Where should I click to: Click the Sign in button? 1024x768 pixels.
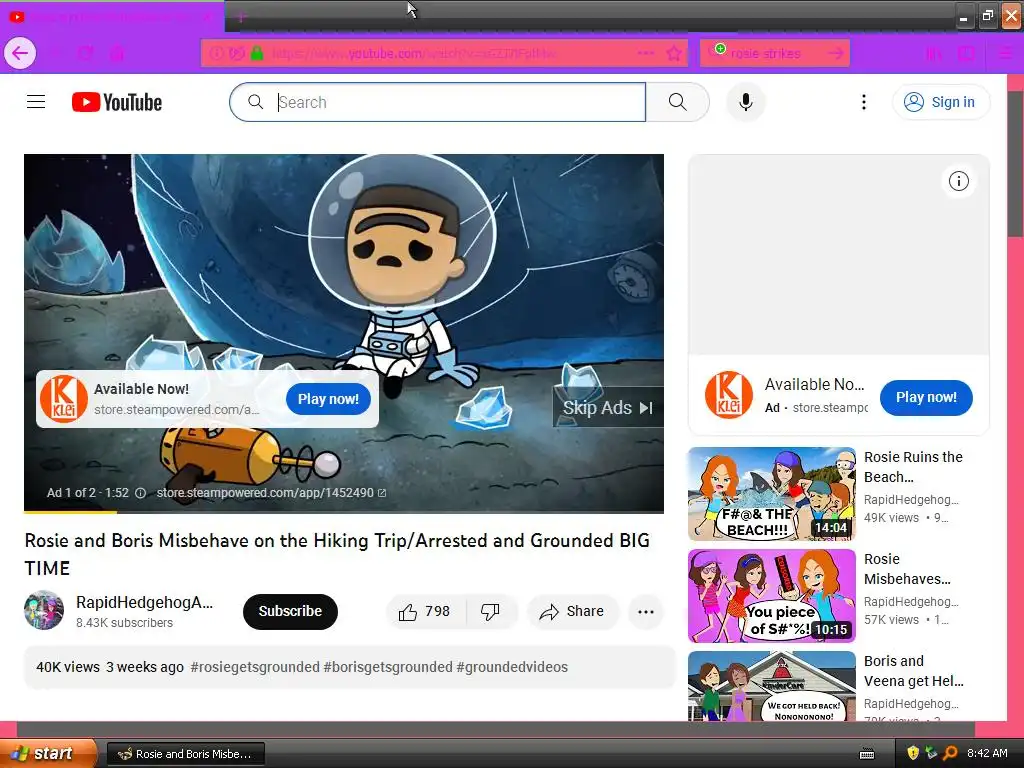tap(940, 102)
